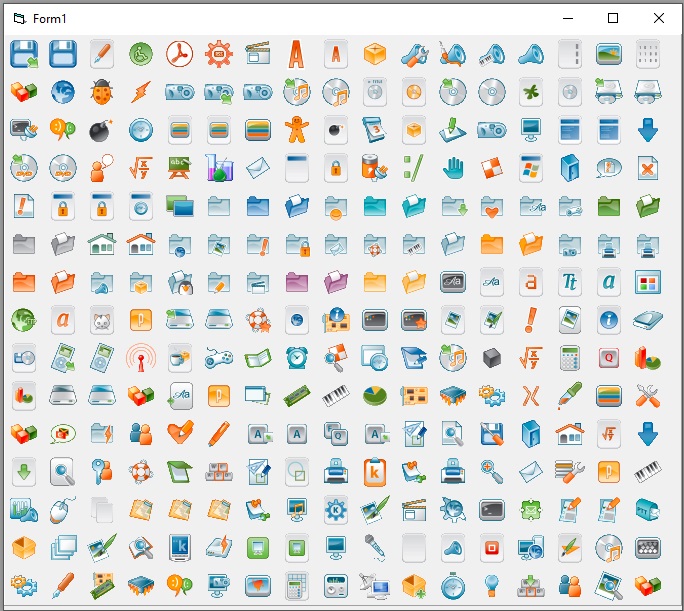Select the chemistry flasks icon

tap(219, 168)
